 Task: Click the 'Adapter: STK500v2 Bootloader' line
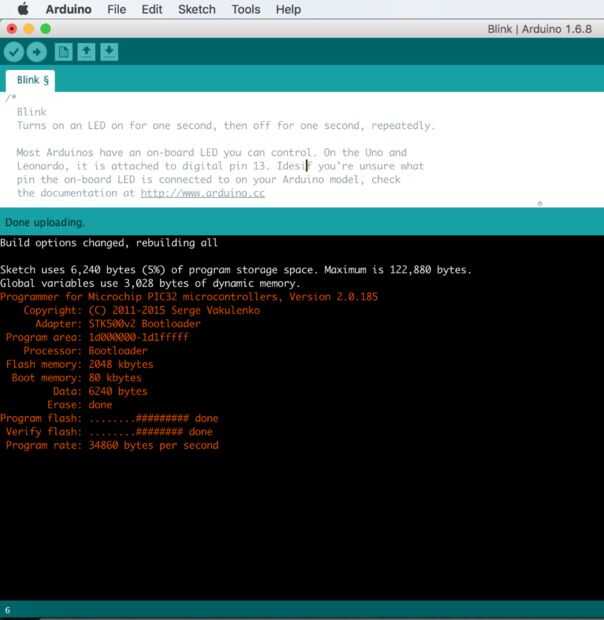click(118, 324)
